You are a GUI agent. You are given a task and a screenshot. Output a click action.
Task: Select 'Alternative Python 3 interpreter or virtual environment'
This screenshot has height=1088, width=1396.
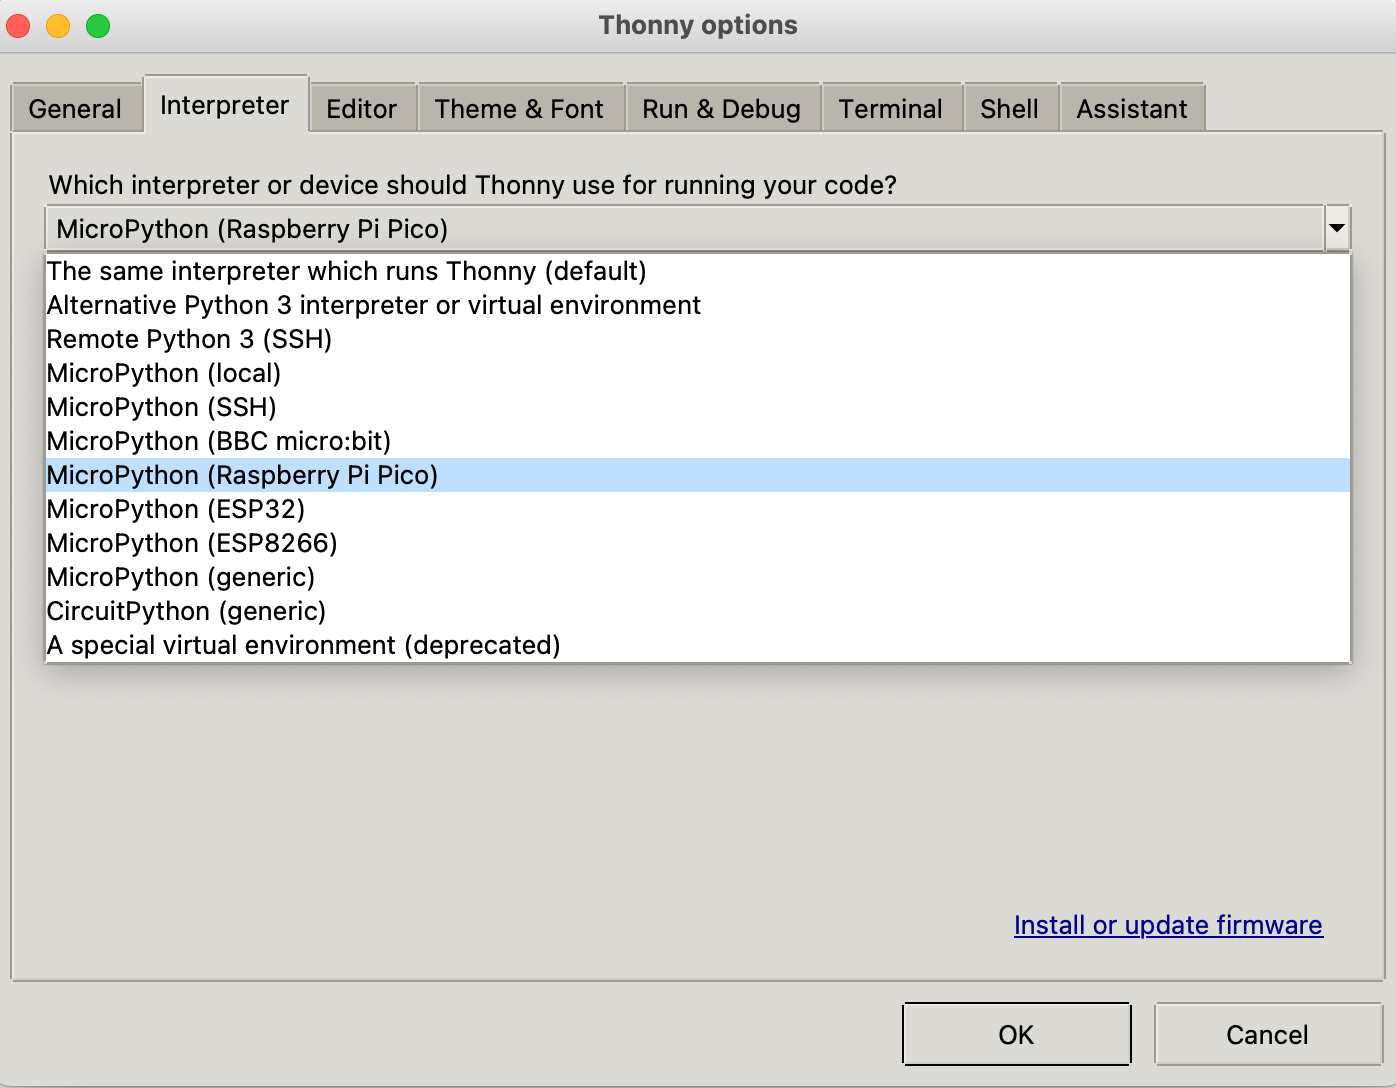click(698, 305)
